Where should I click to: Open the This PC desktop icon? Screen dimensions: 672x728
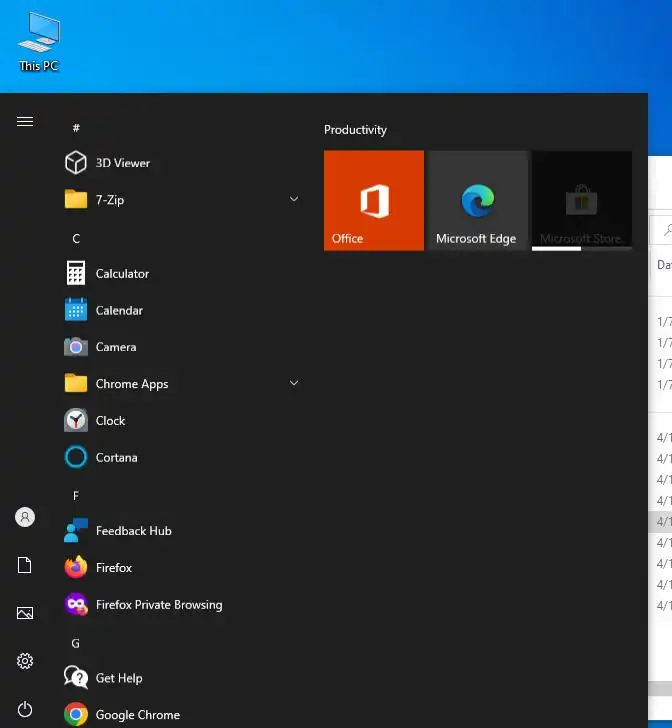click(x=39, y=42)
